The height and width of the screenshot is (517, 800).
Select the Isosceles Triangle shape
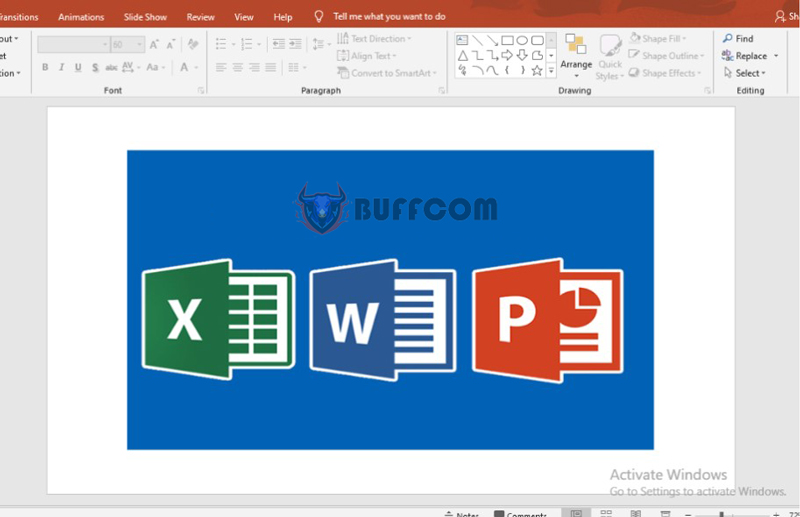click(462, 55)
